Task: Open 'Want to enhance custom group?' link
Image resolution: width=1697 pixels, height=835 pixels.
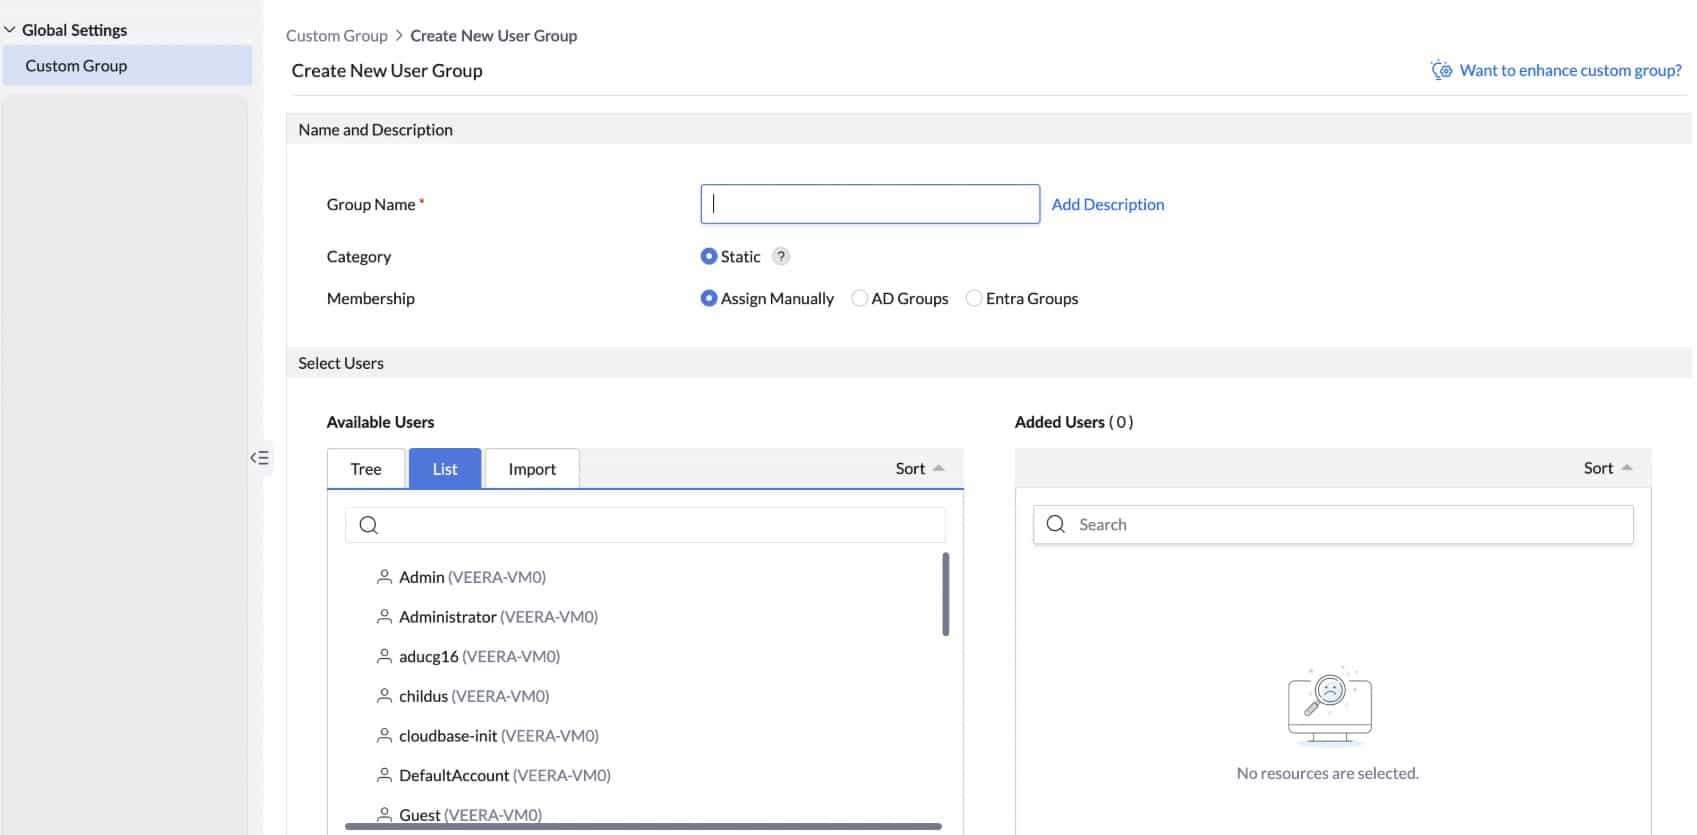Action: [1570, 70]
